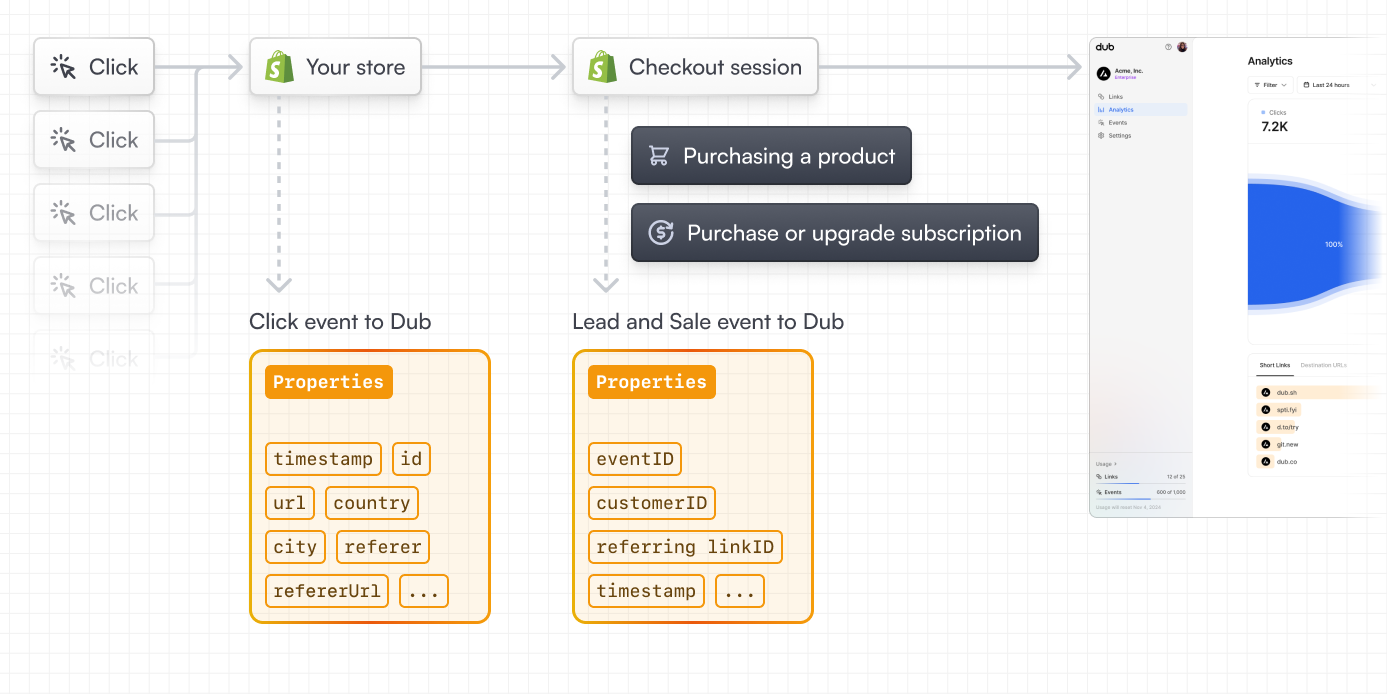The width and height of the screenshot is (1387, 694).
Task: Expand the Usage section
Action: pyautogui.click(x=1106, y=464)
